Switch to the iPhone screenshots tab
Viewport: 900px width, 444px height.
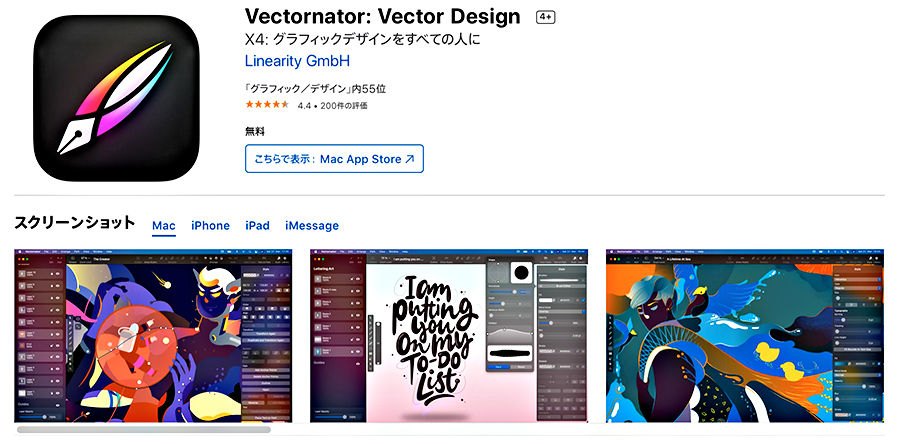tap(210, 225)
